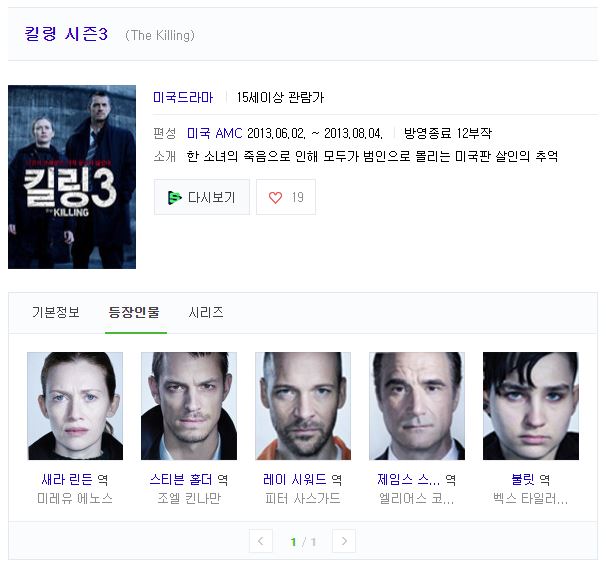The image size is (606, 569).
Task: Click the 스티븐 홀더 character link
Action: (181, 480)
